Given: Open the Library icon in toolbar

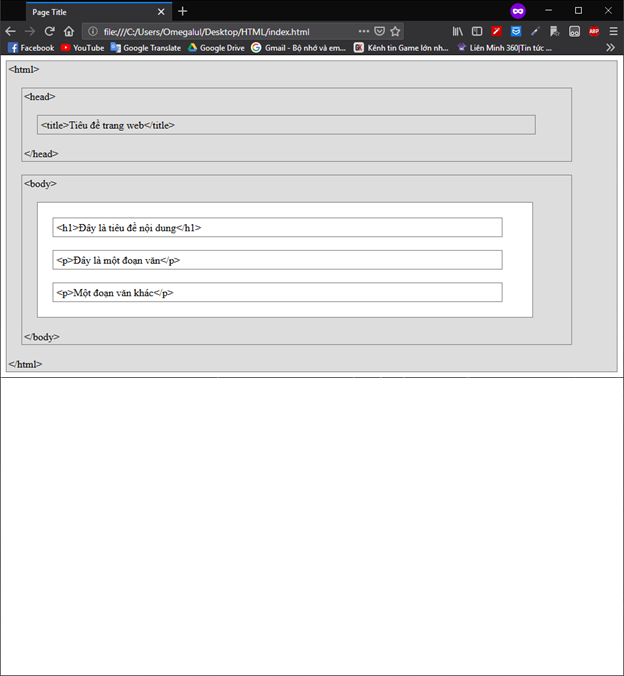Looking at the screenshot, I should [x=458, y=31].
